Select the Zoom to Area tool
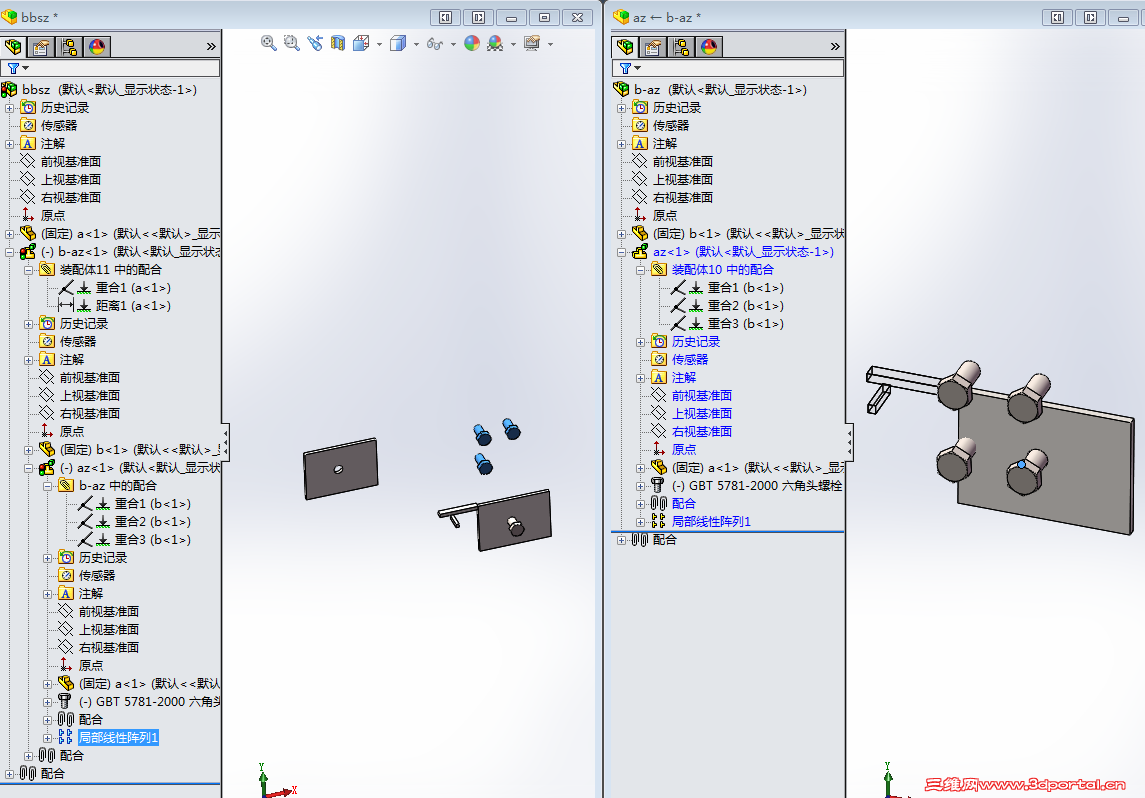The image size is (1145, 798). (291, 43)
